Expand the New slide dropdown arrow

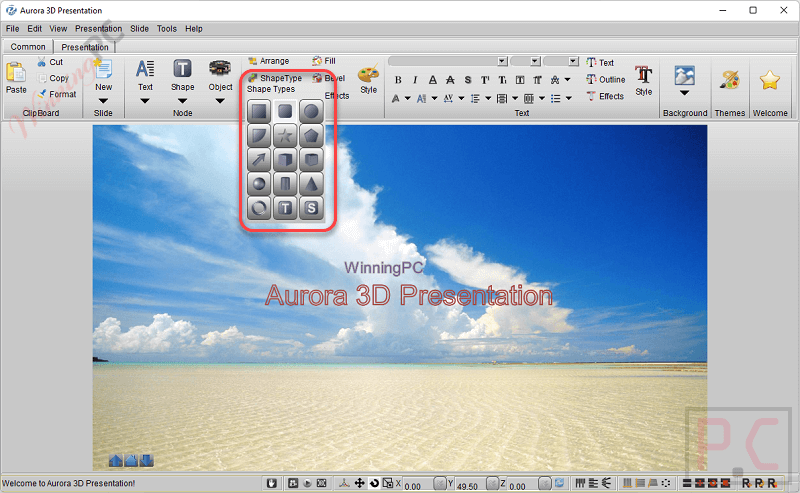click(x=103, y=101)
